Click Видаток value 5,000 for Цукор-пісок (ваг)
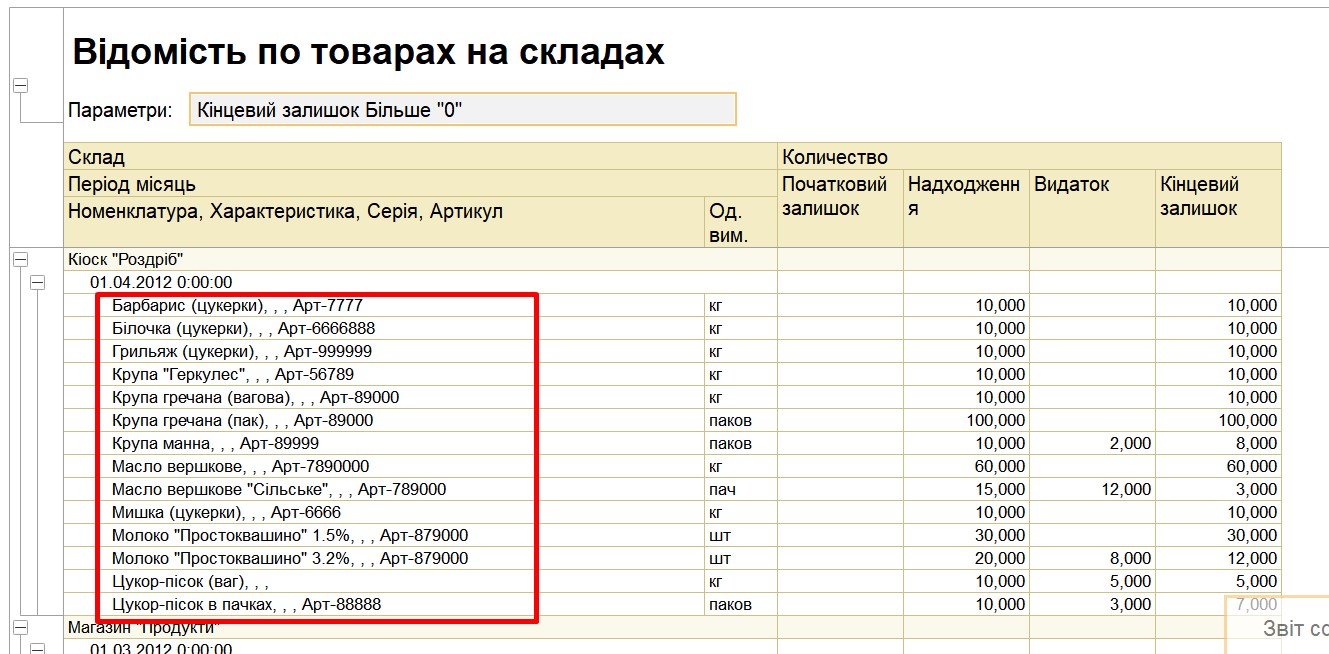 (x=1092, y=582)
